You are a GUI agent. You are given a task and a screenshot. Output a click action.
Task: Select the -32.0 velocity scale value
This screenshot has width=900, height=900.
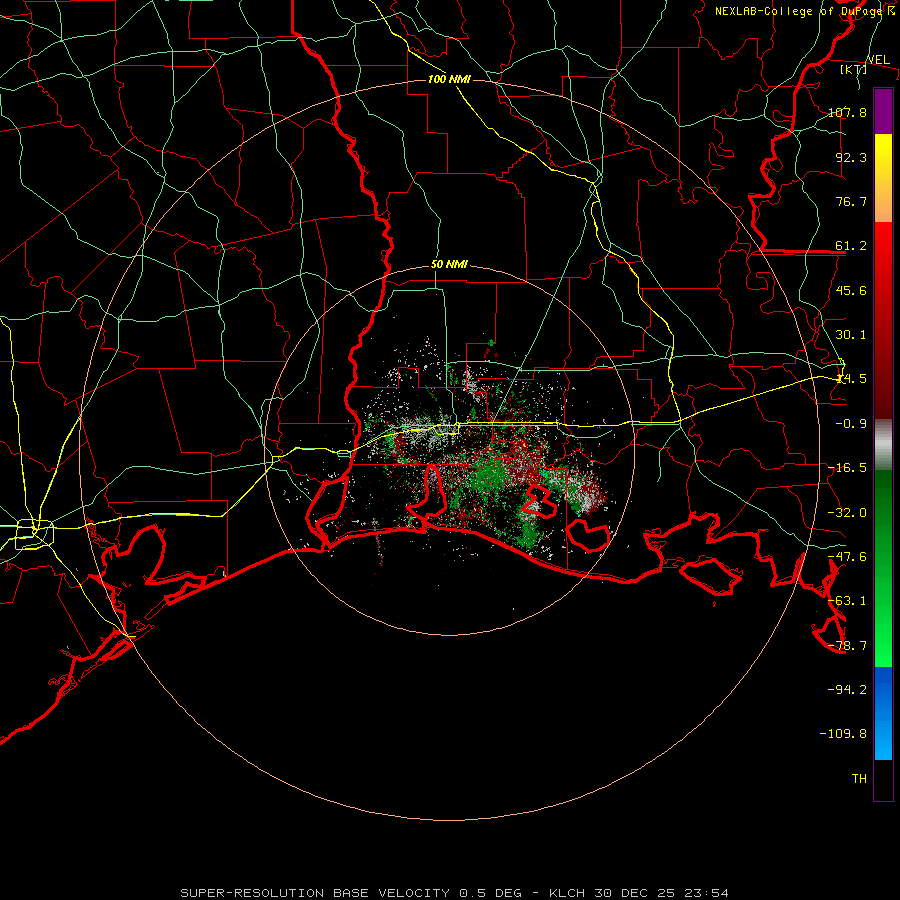coord(848,512)
